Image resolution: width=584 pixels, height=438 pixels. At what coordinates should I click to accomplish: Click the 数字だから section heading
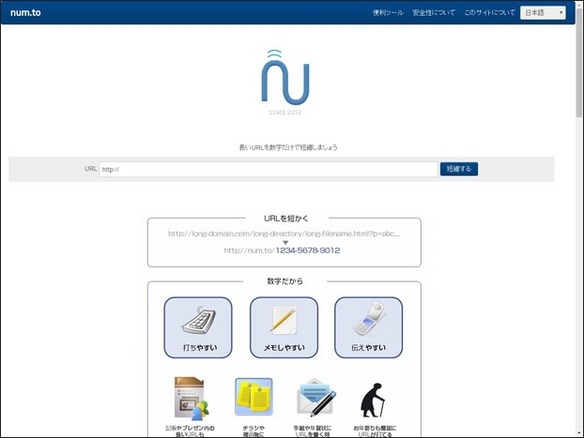[x=285, y=281]
